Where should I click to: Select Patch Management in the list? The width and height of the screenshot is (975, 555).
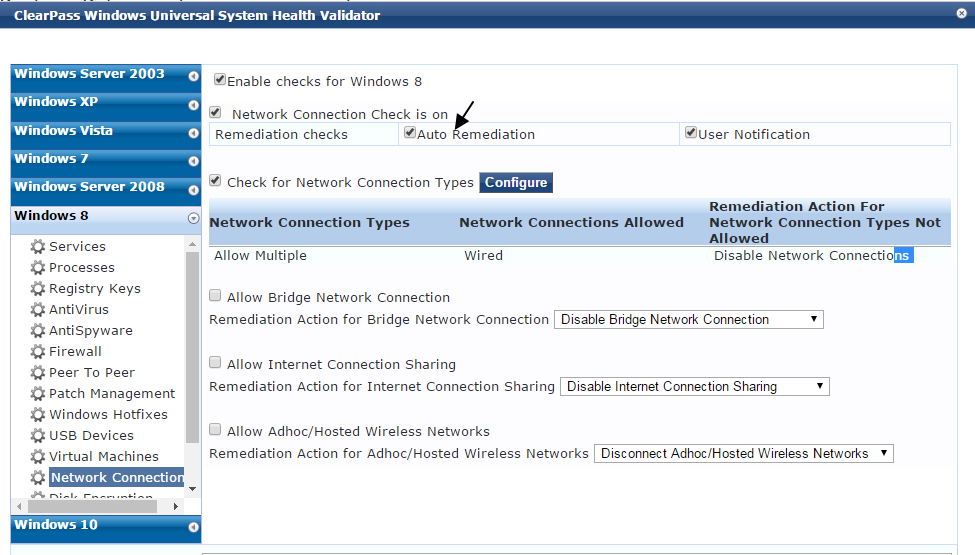coord(112,393)
